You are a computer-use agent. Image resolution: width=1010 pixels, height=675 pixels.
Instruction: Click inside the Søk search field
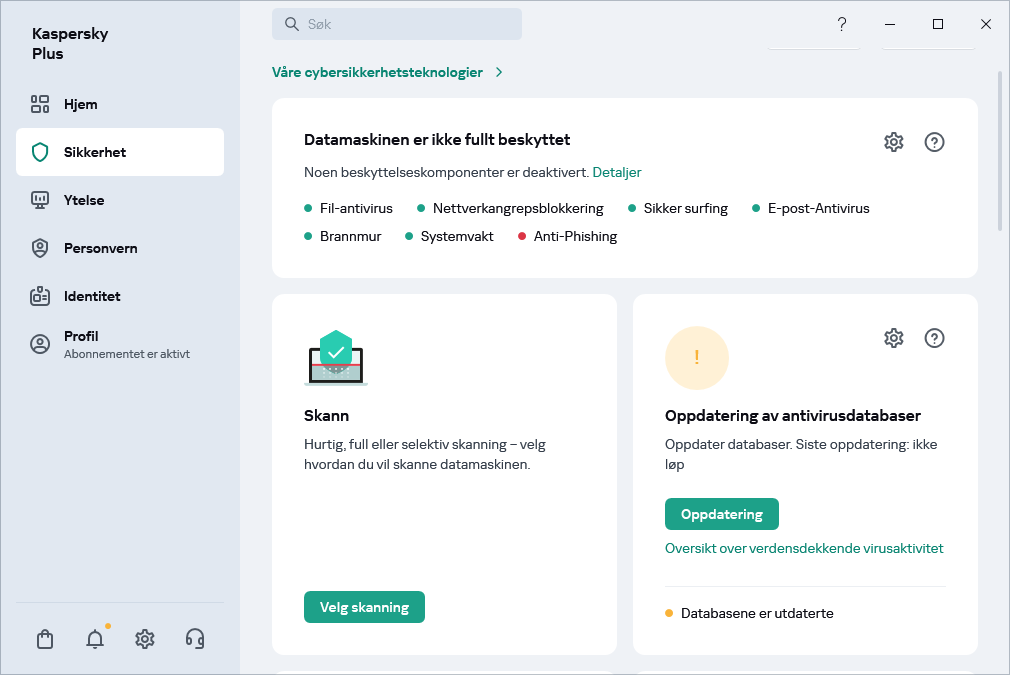point(397,23)
